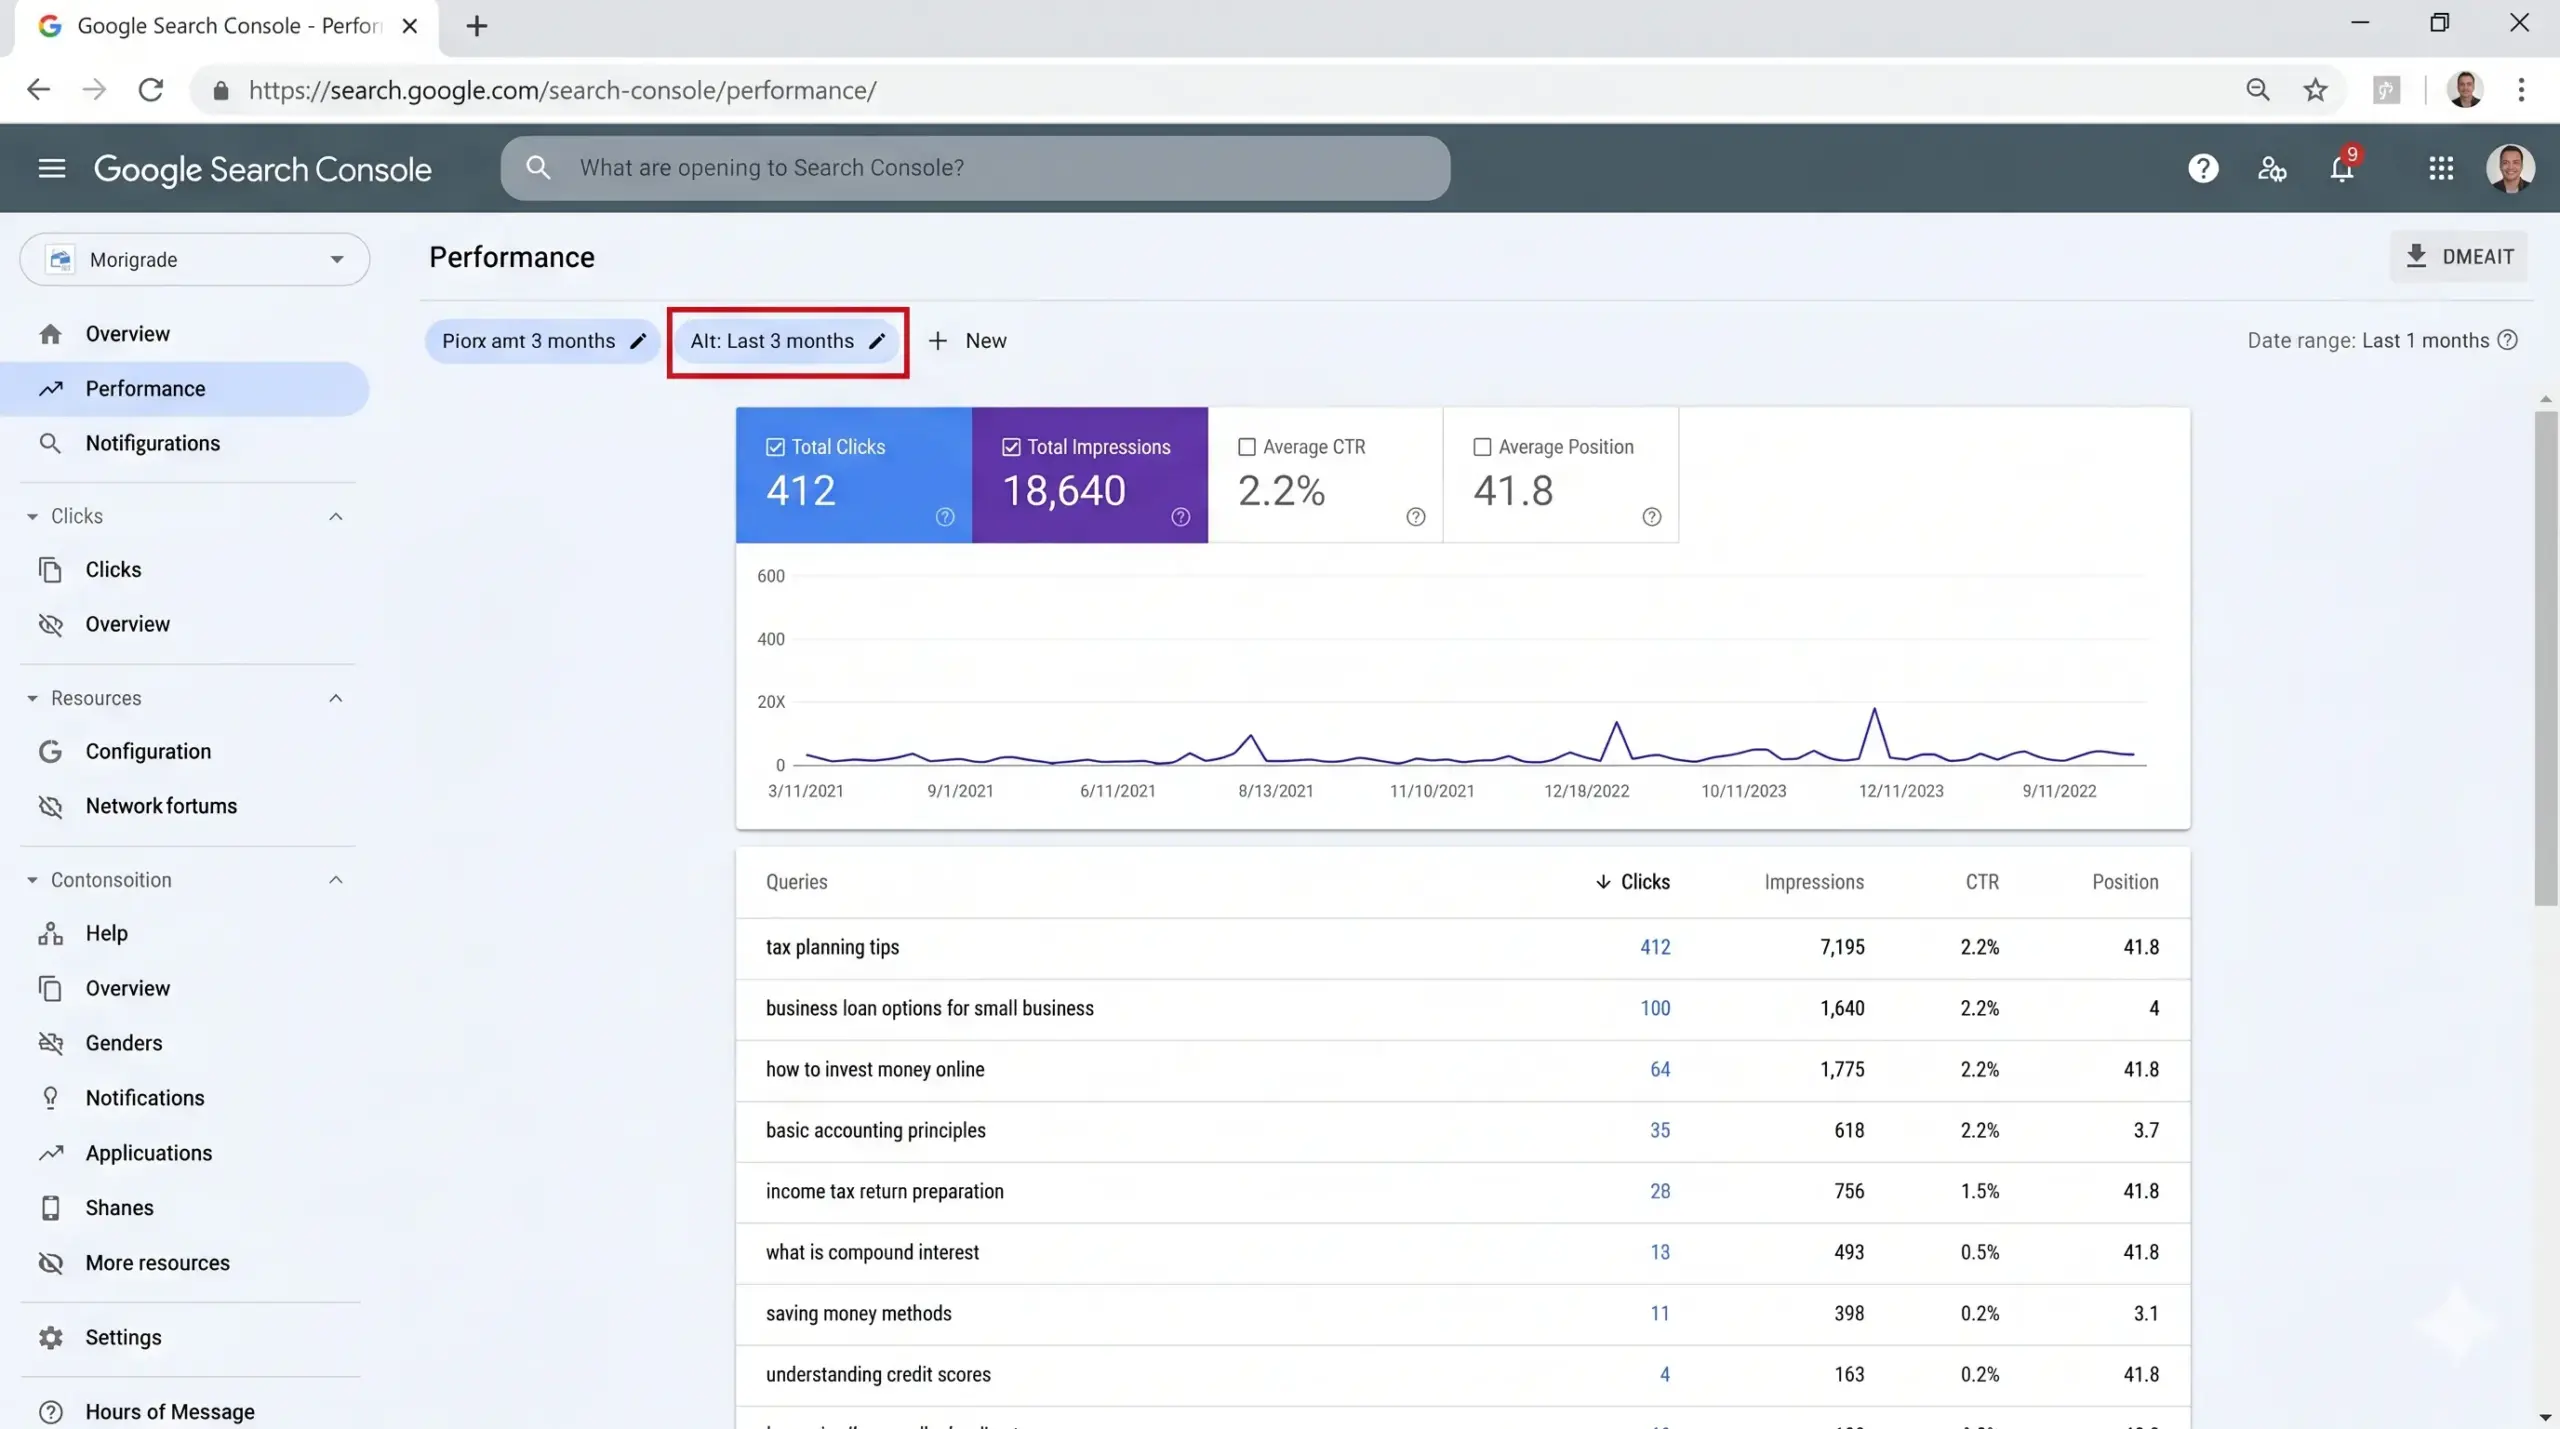The image size is (2560, 1429).
Task: Open a new browser tab
Action: 477,26
